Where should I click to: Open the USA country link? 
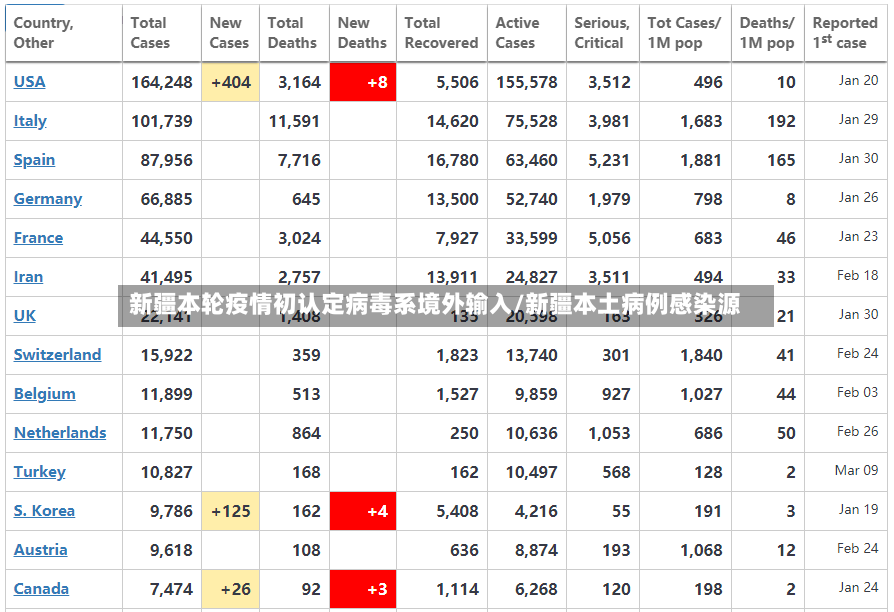[29, 82]
